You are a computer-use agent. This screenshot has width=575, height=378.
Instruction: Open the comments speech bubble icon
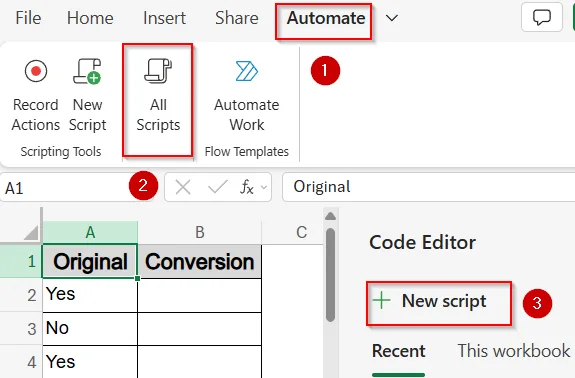click(x=542, y=17)
